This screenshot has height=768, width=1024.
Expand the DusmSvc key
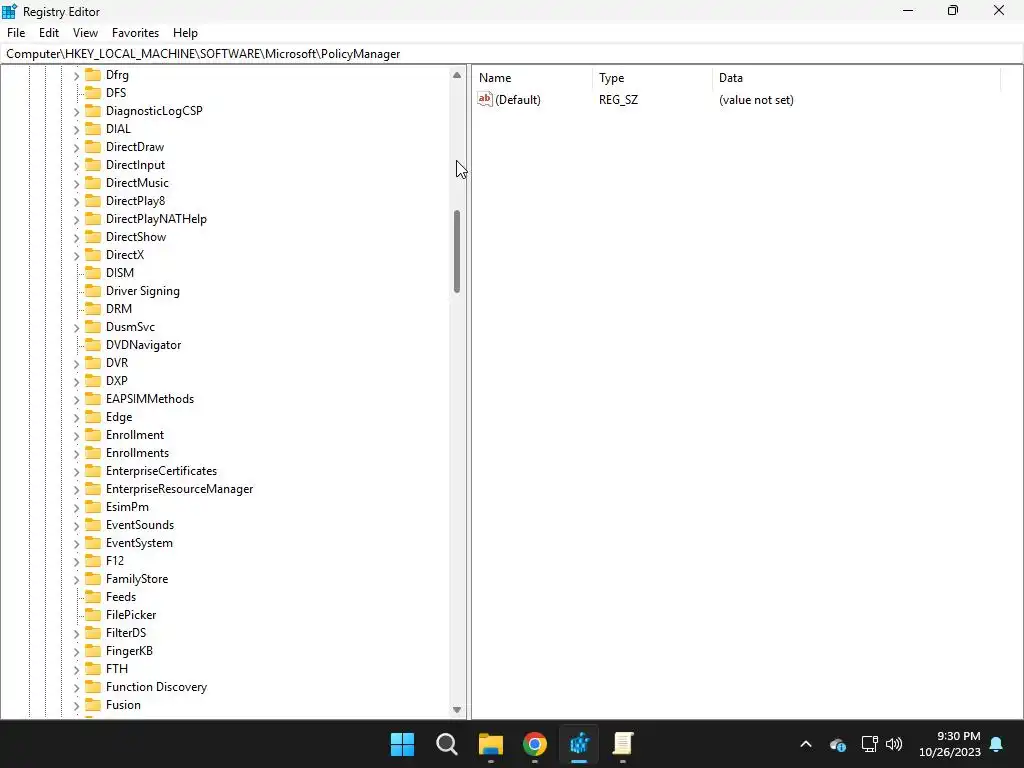click(x=76, y=327)
